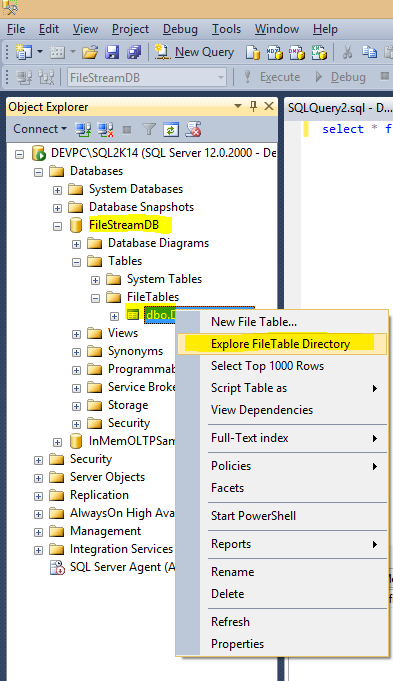
Task: Select the FileStreamDB database tree item
Action: [124, 225]
